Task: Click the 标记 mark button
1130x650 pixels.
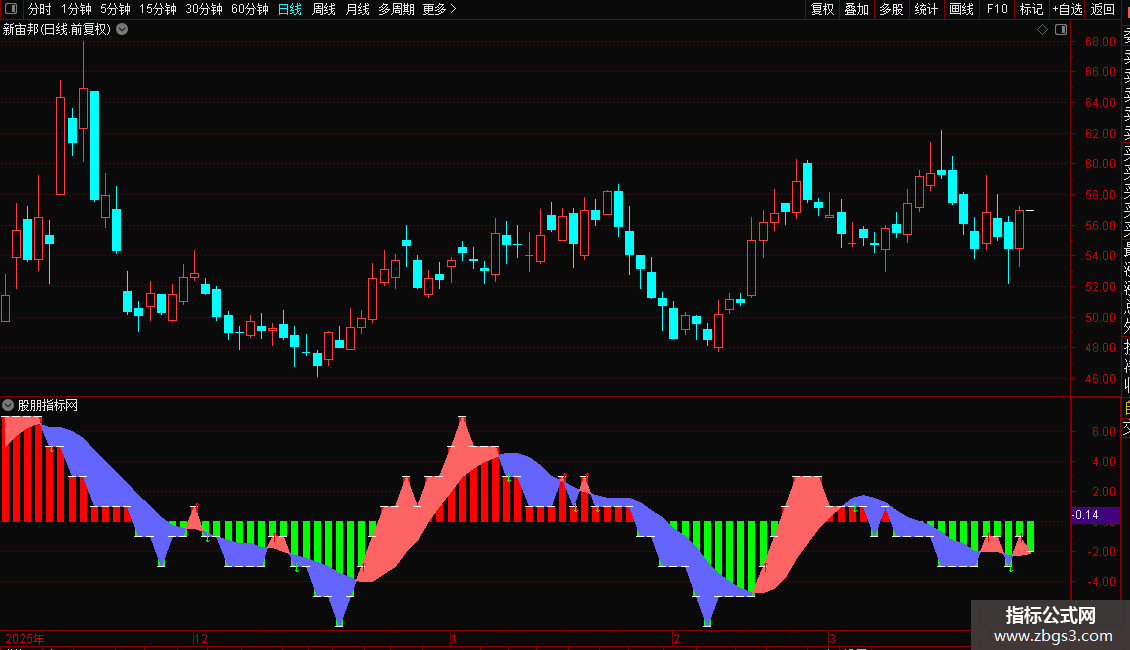Action: pos(1031,9)
